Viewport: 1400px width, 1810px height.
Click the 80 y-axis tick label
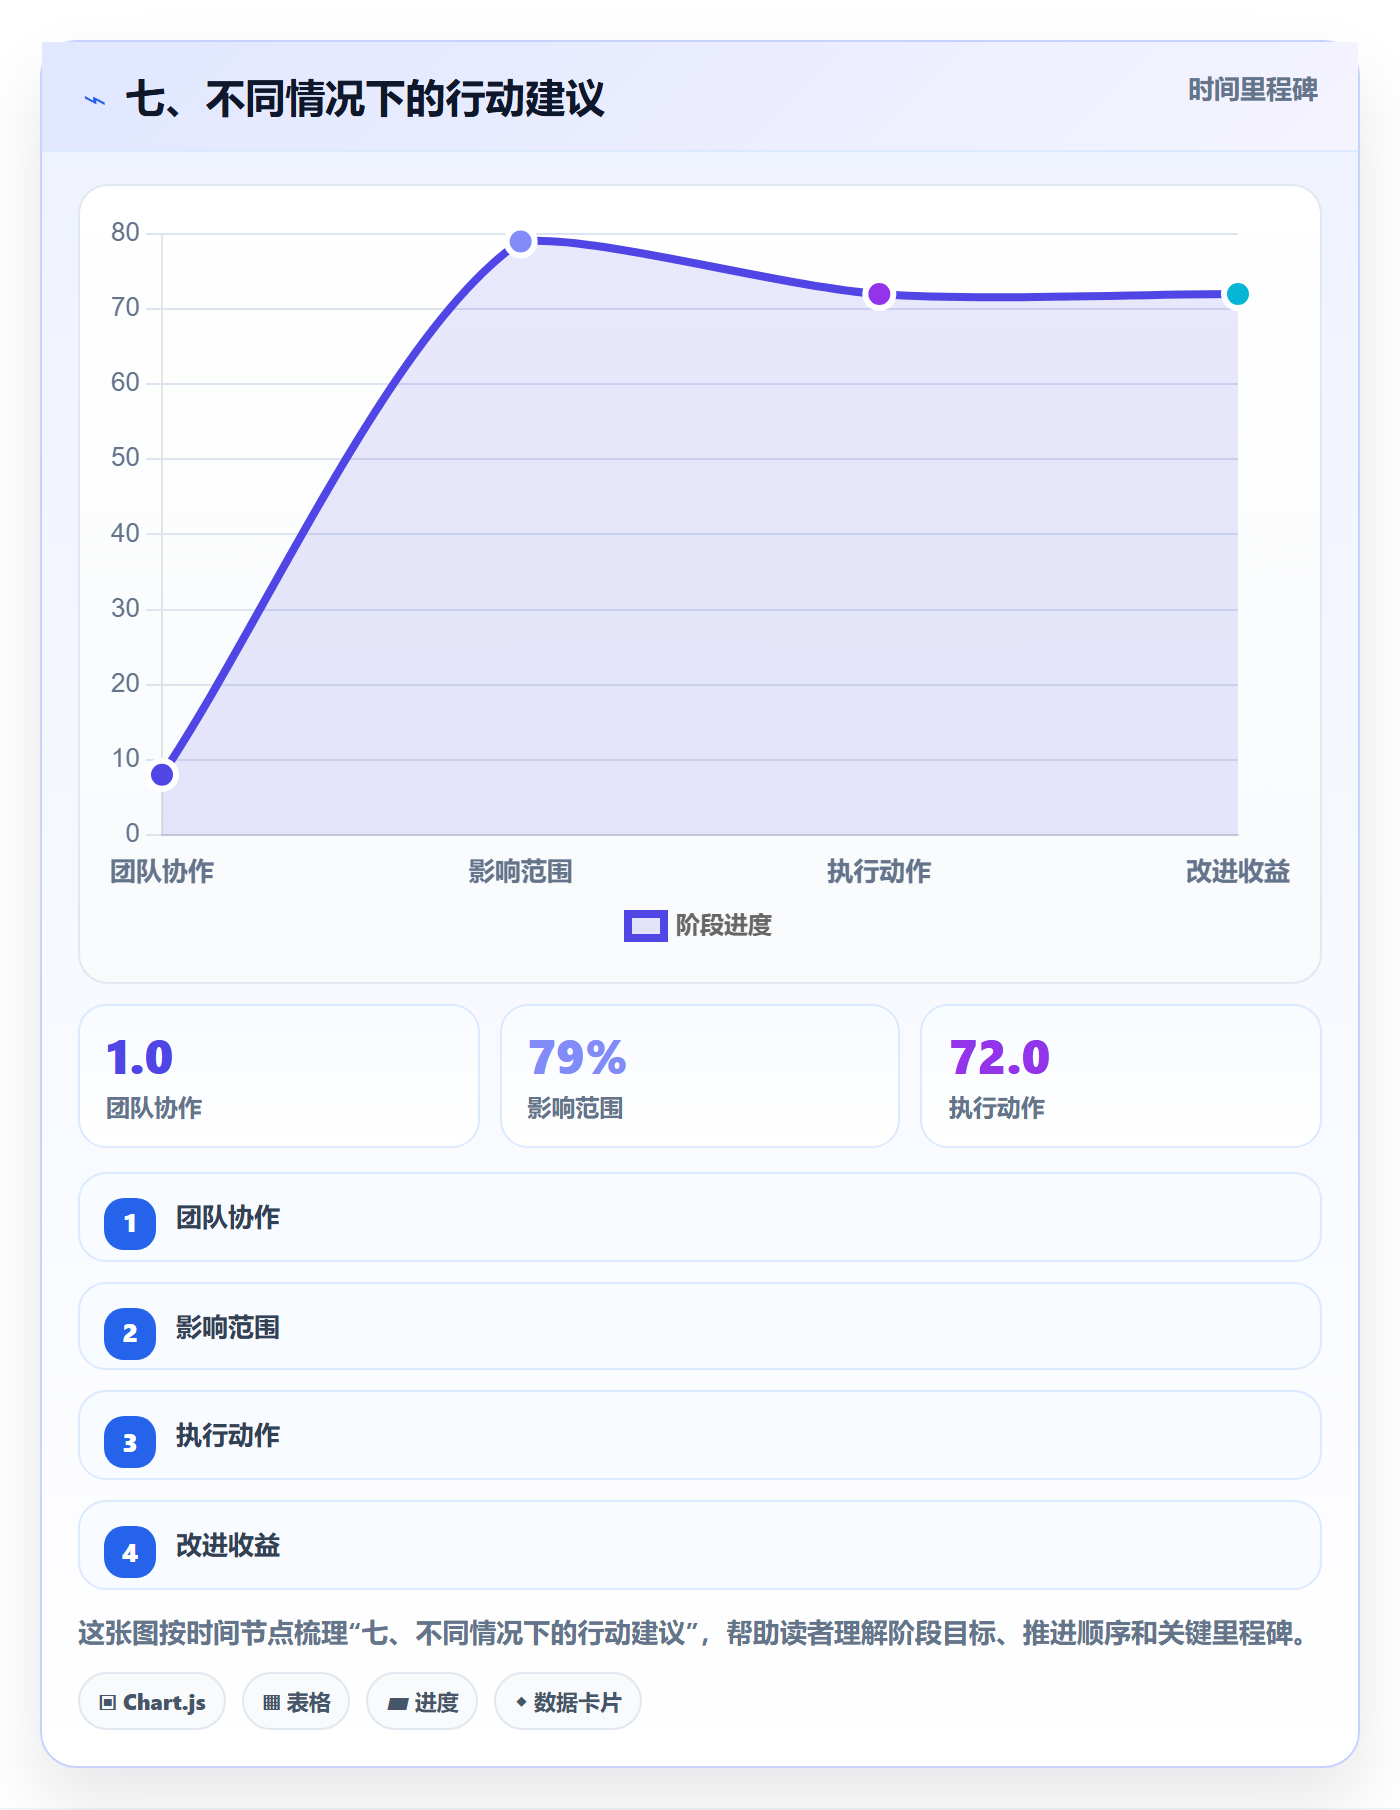pyautogui.click(x=125, y=232)
